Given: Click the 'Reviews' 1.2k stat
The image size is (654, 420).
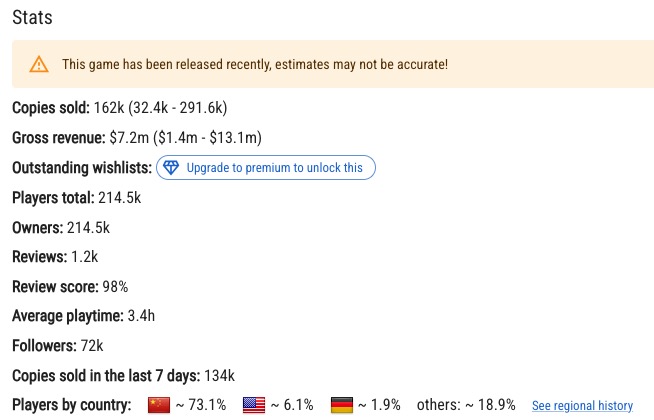Looking at the screenshot, I should point(55,257).
